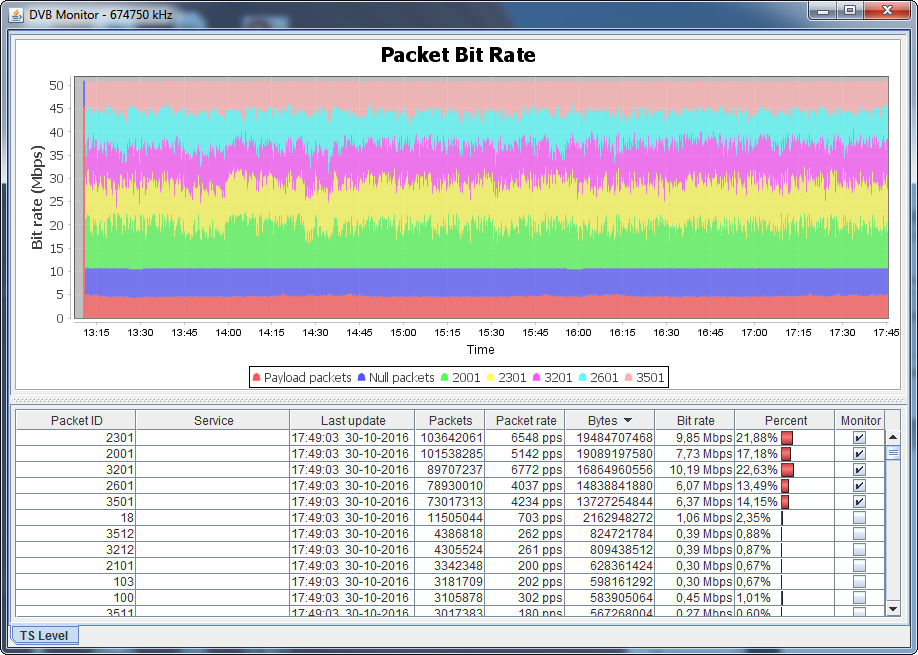Tick the Monitor checkbox for packet 2101
This screenshot has width=918, height=655.
click(859, 565)
